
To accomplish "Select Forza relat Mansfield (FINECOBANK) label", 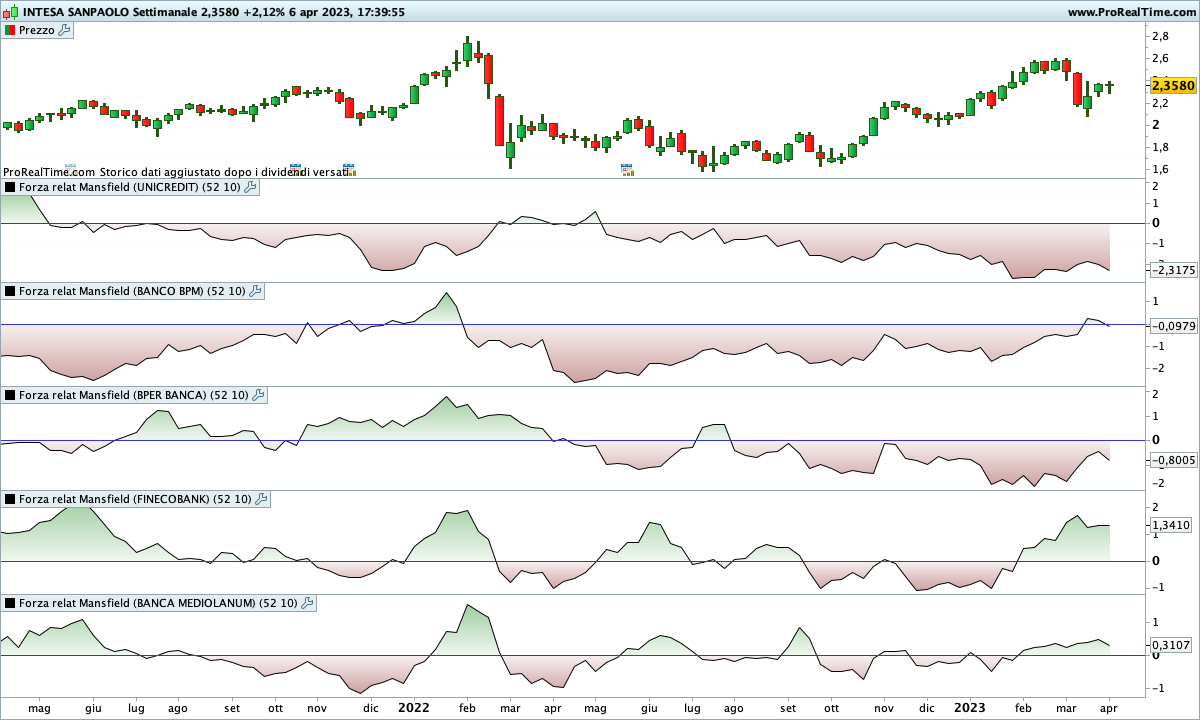I will click(x=135, y=499).
